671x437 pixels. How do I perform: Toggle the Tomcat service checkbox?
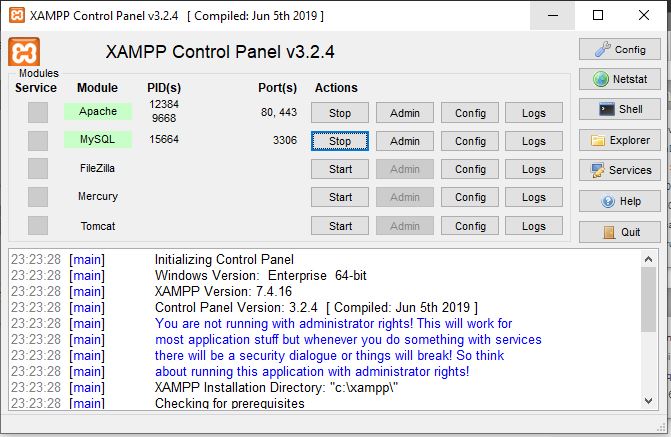click(x=38, y=226)
